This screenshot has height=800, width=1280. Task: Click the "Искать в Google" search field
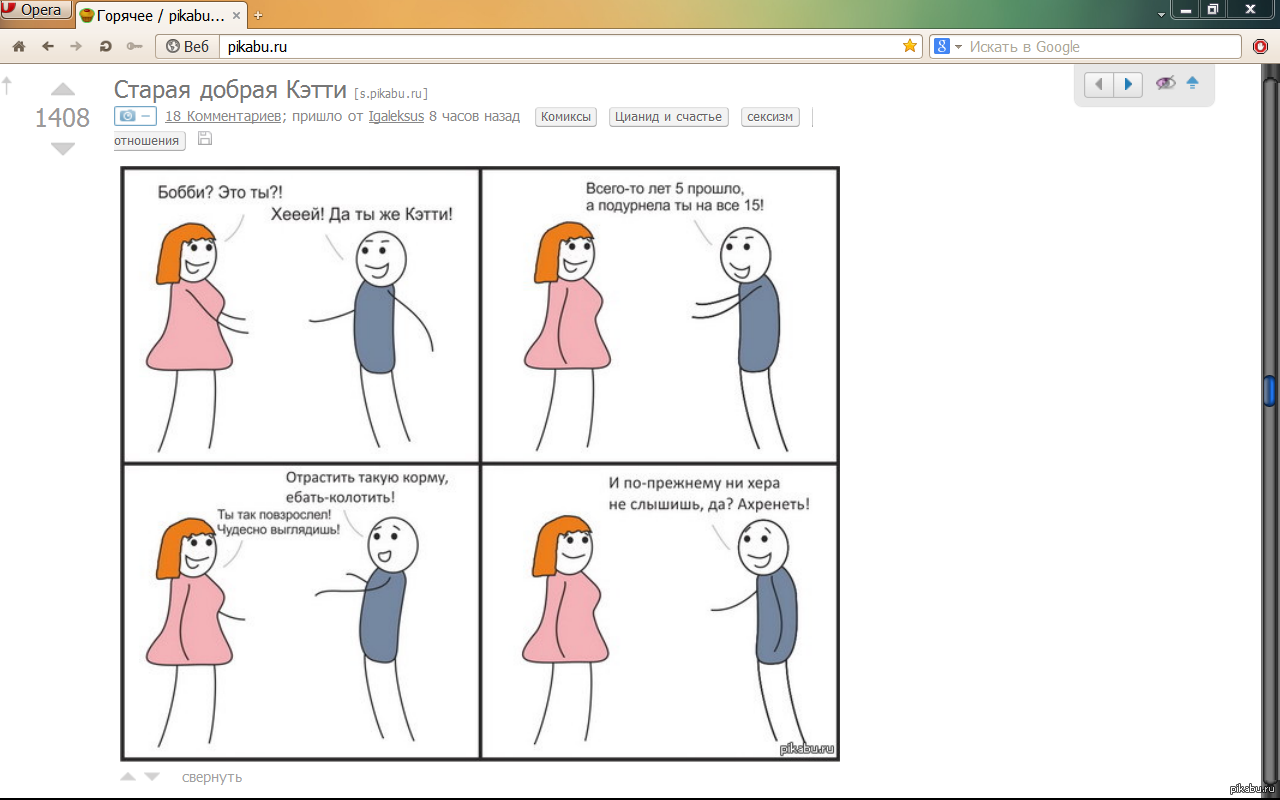point(1100,47)
